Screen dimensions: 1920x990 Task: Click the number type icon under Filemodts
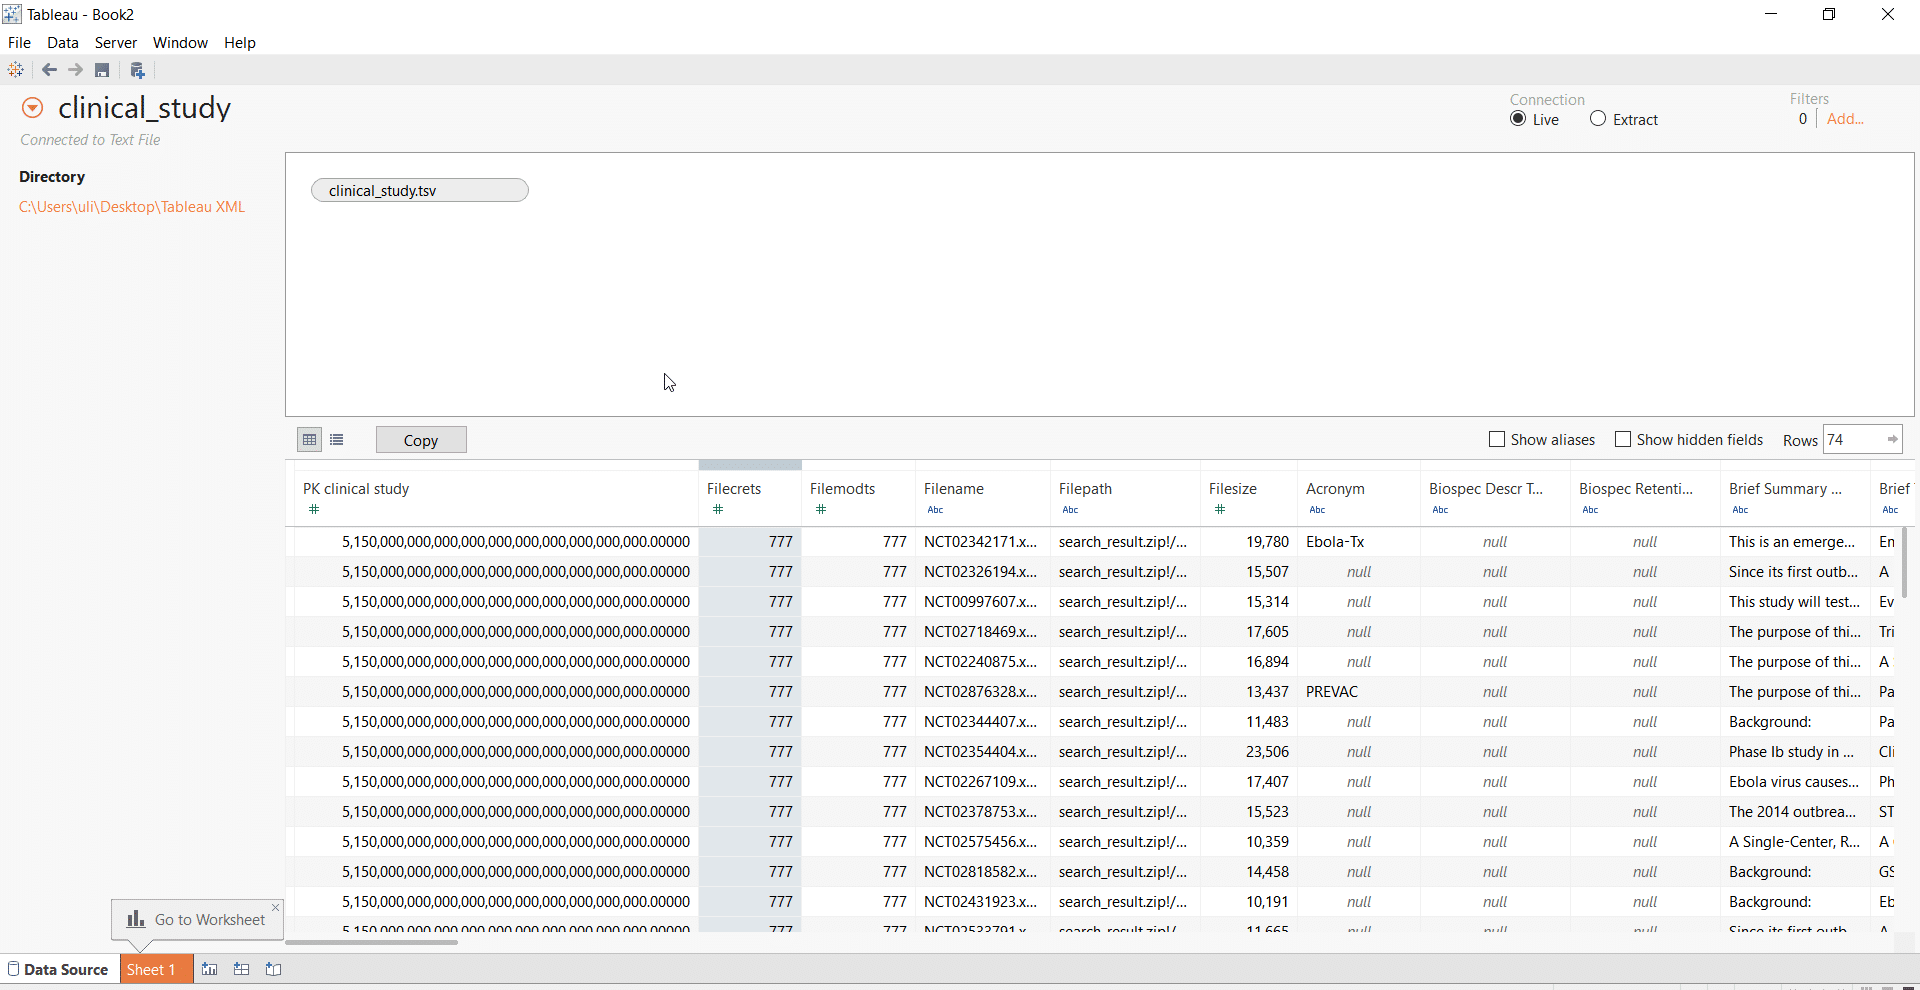(821, 510)
